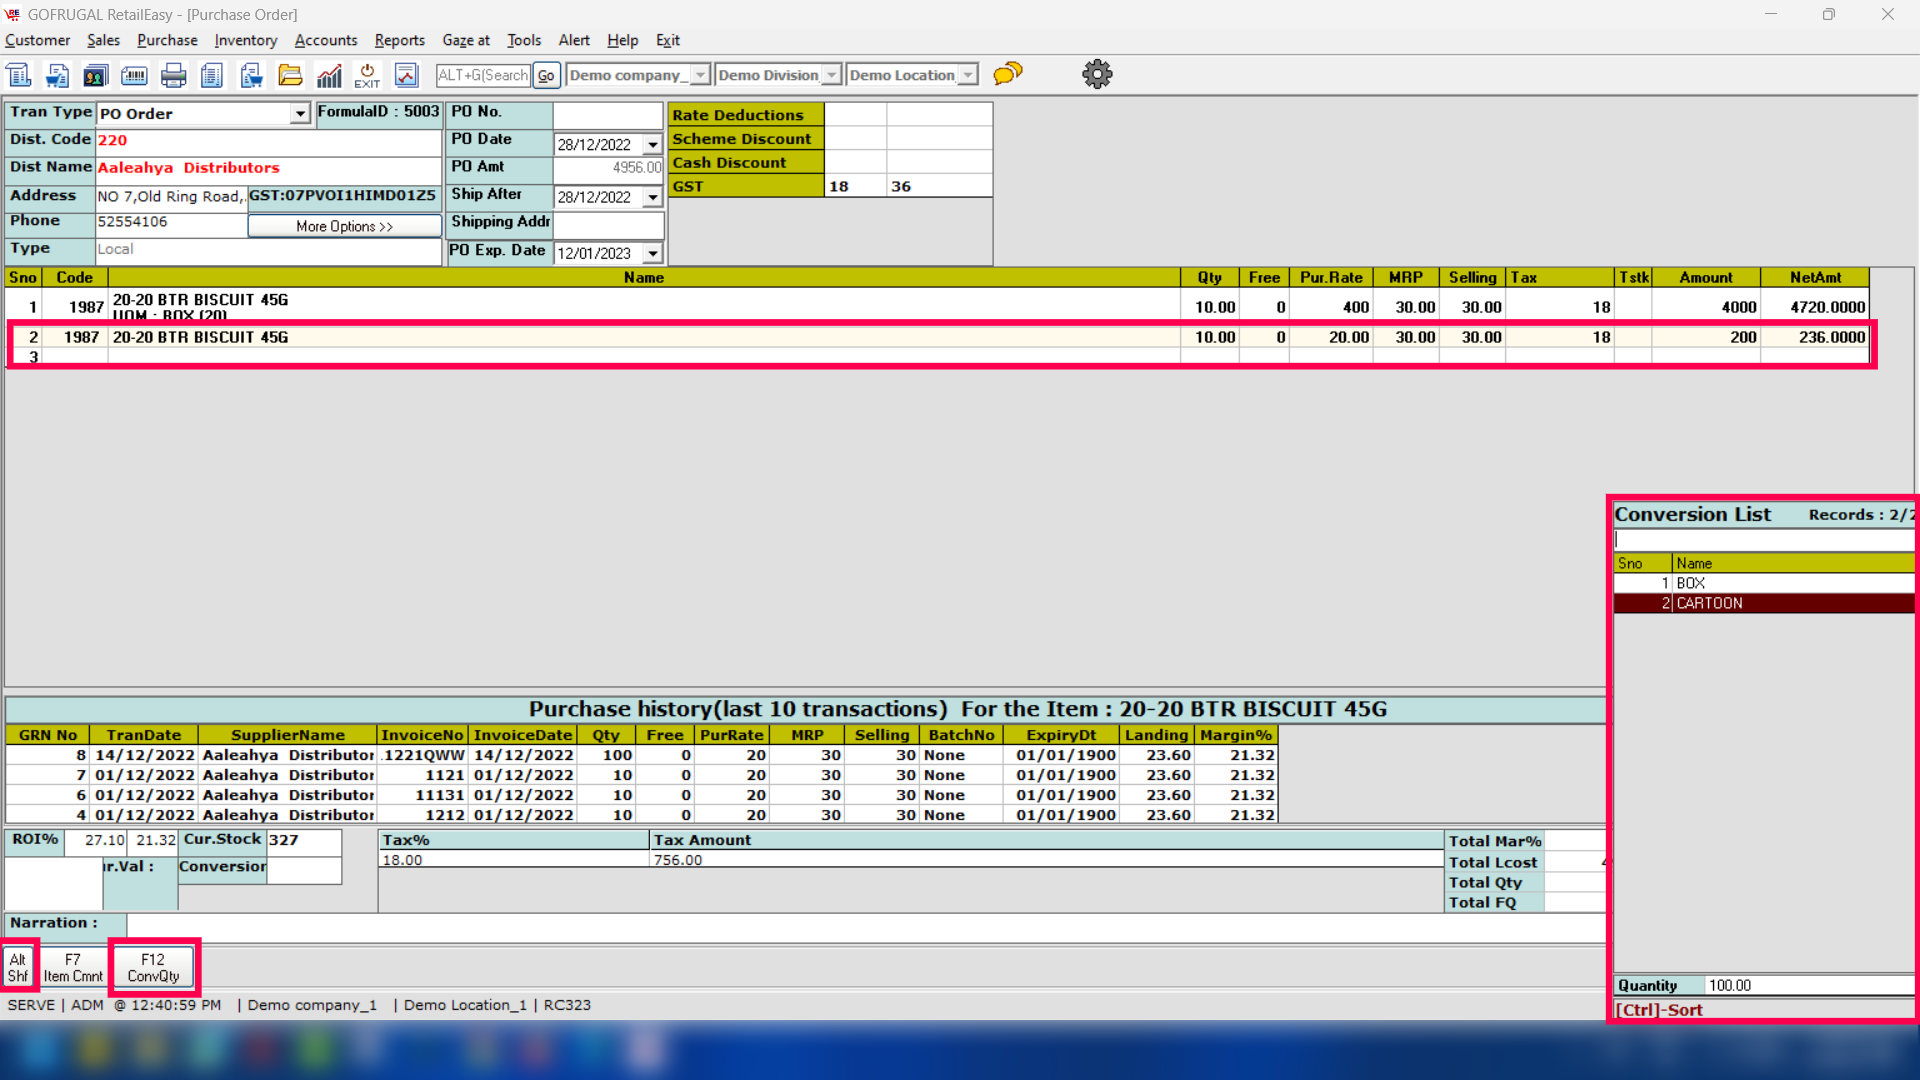Open the Inventory menu

[x=245, y=40]
